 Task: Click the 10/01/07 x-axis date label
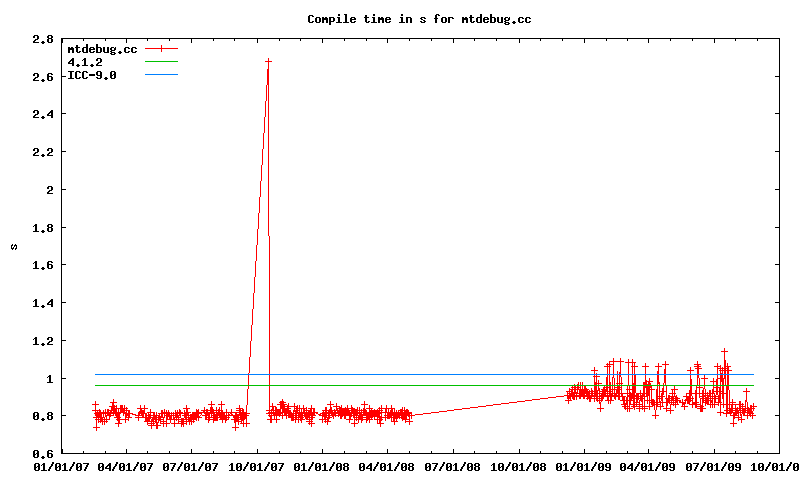click(x=256, y=466)
